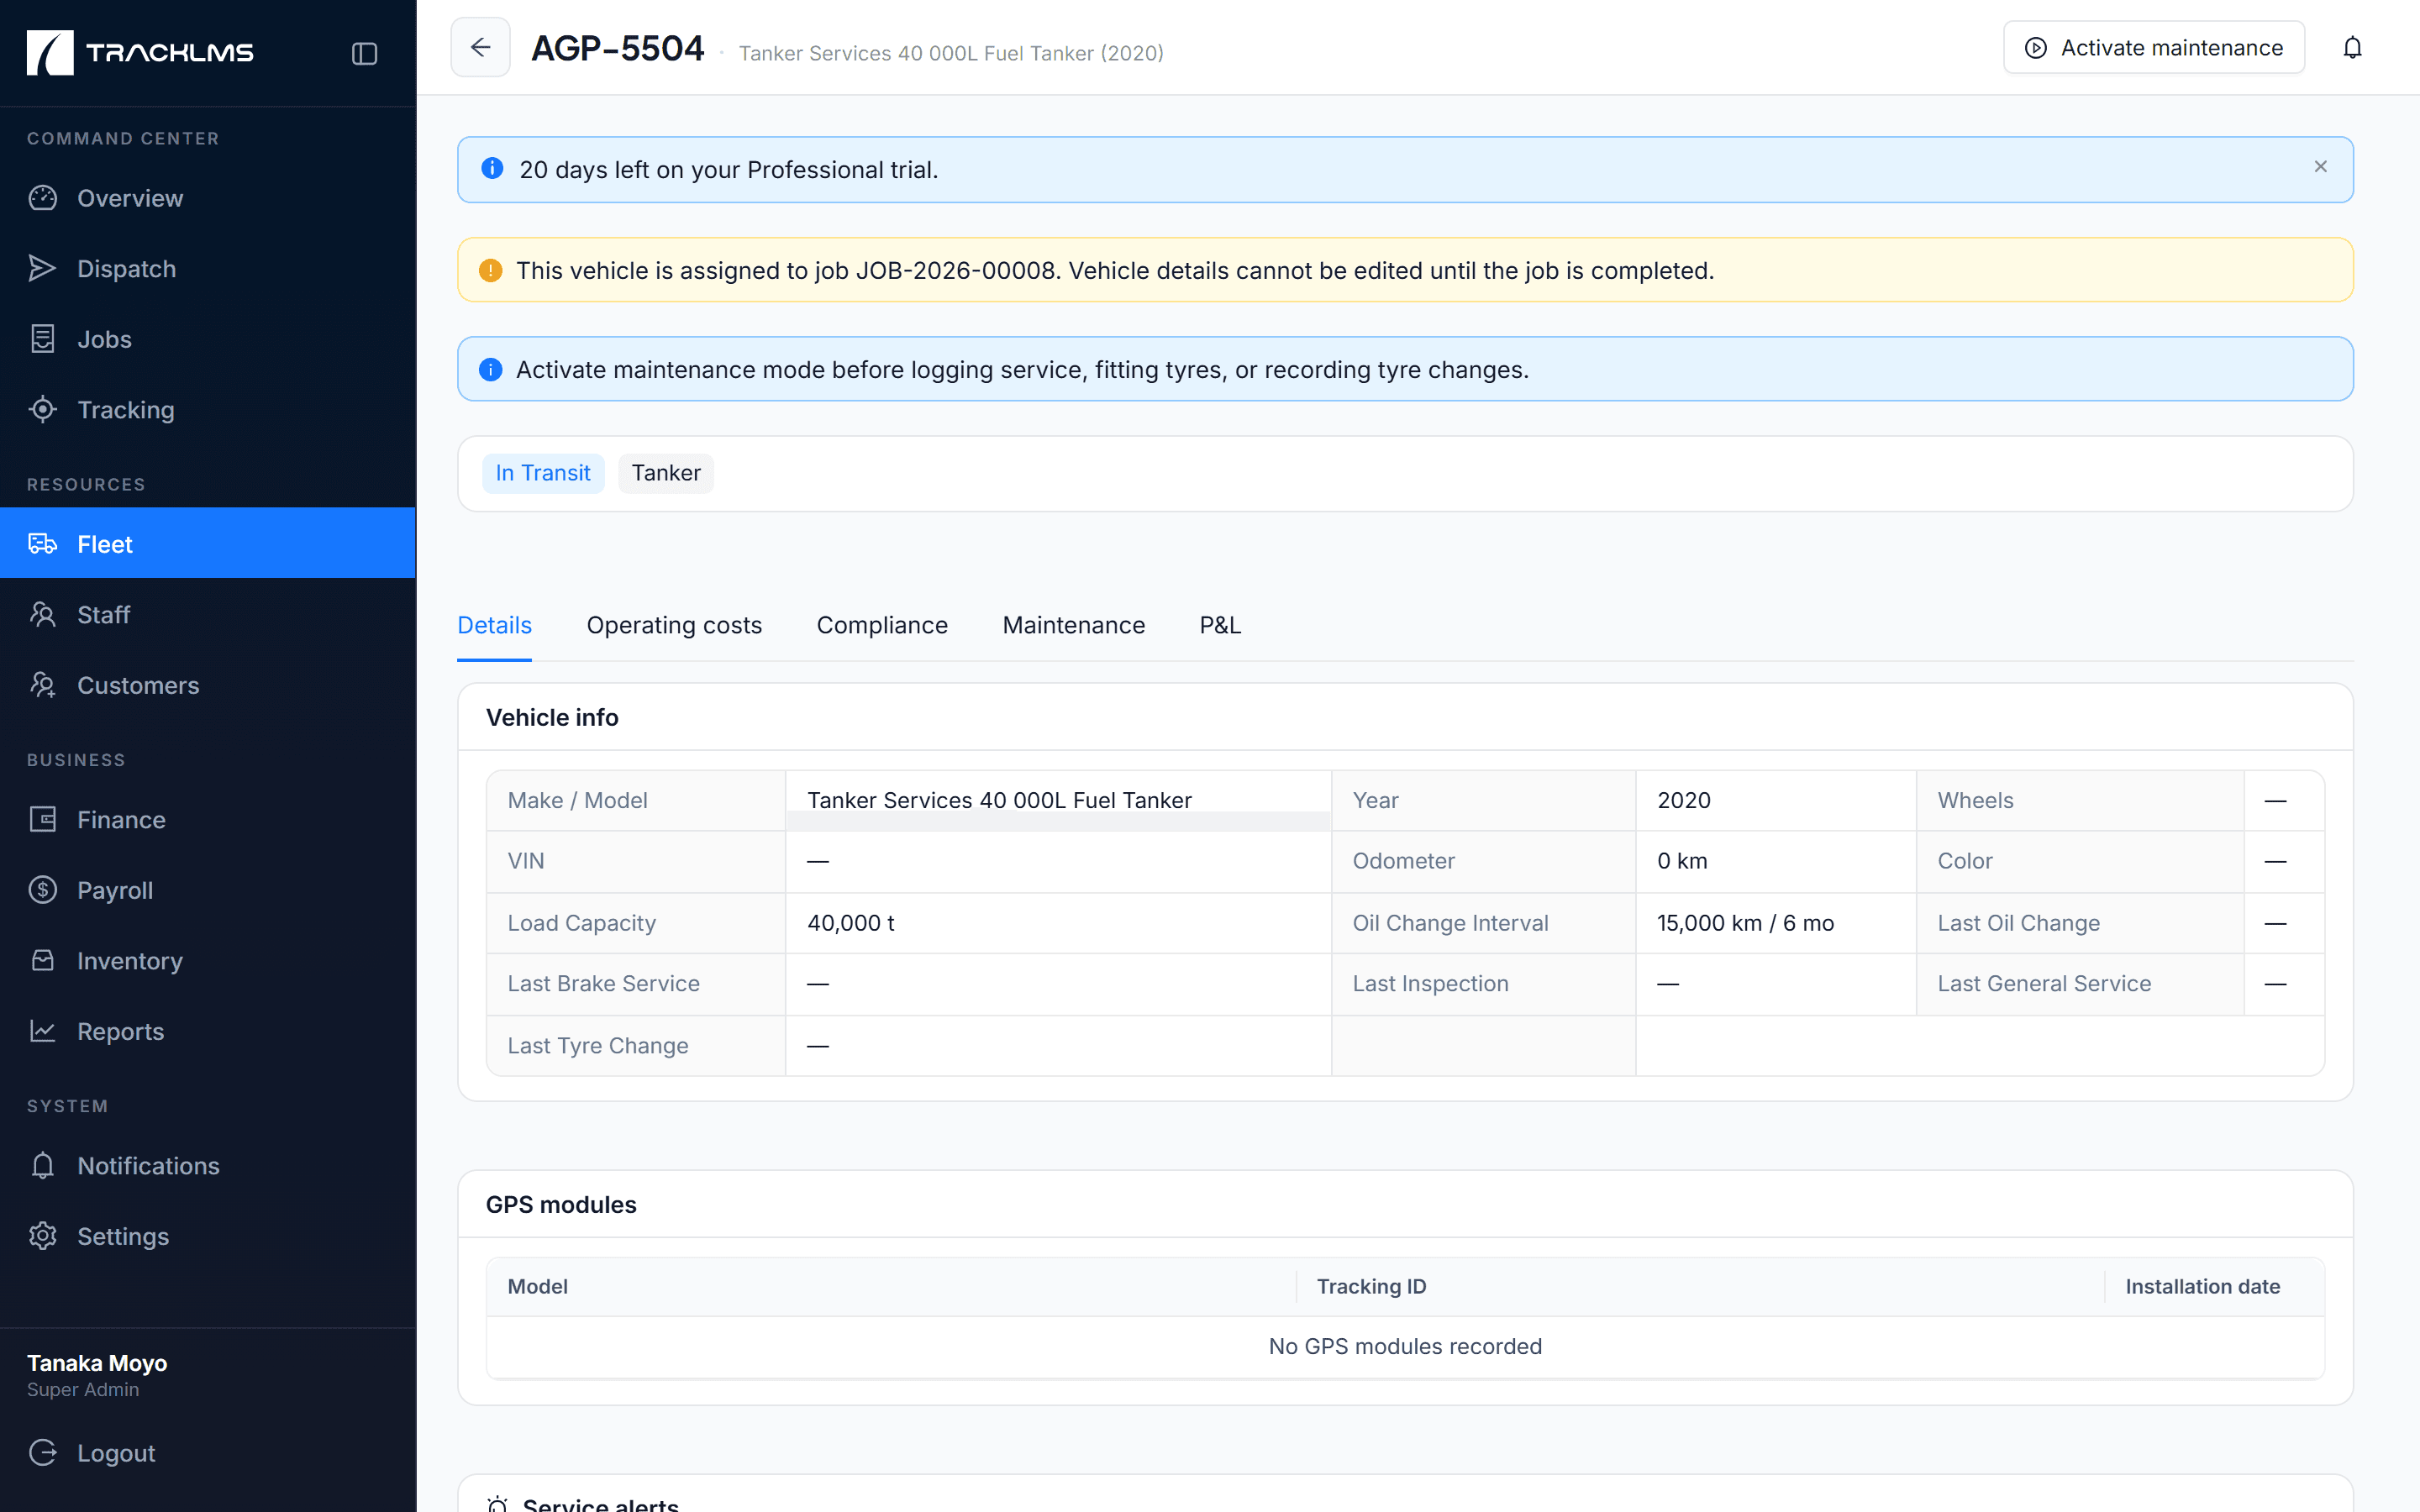Image resolution: width=2420 pixels, height=1512 pixels.
Task: Click the TrackLMS logo icon
Action: [50, 52]
